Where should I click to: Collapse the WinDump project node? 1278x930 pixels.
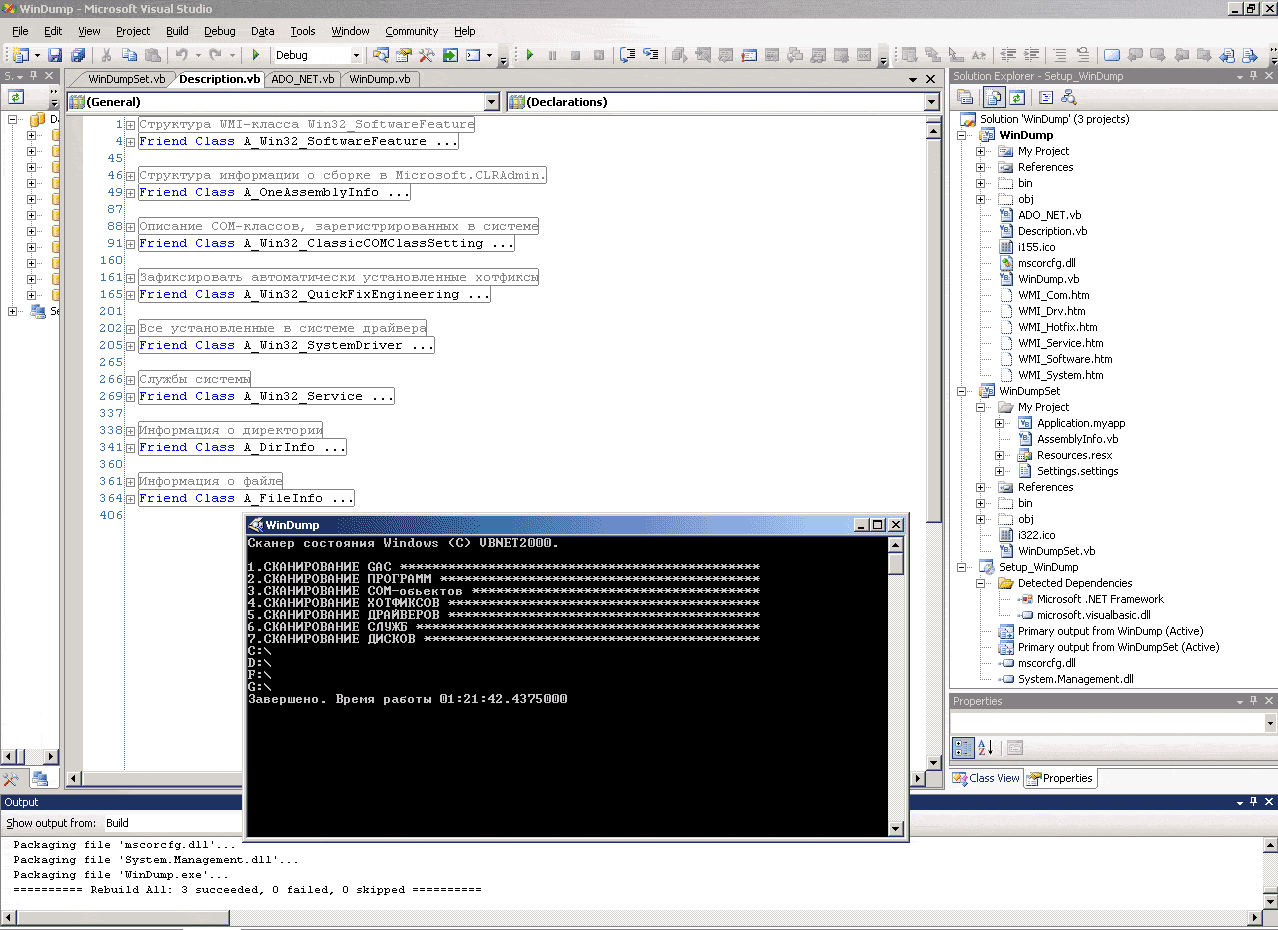(961, 135)
